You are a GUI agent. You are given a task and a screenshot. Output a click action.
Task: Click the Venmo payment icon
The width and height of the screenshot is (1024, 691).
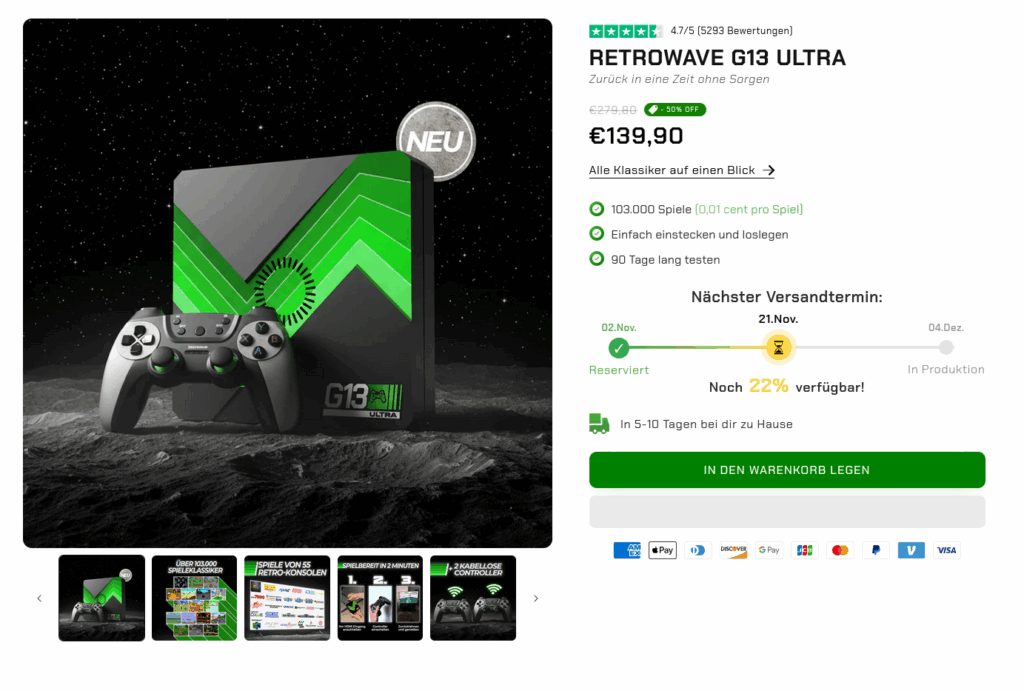point(911,551)
